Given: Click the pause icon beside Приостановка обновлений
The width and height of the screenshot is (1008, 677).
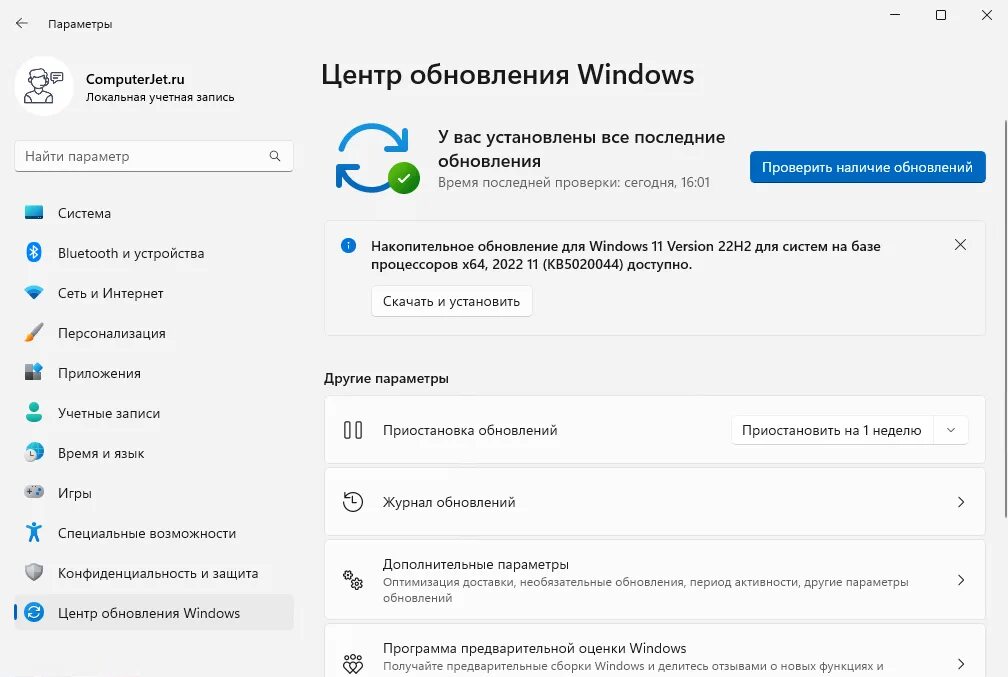Looking at the screenshot, I should (x=353, y=430).
